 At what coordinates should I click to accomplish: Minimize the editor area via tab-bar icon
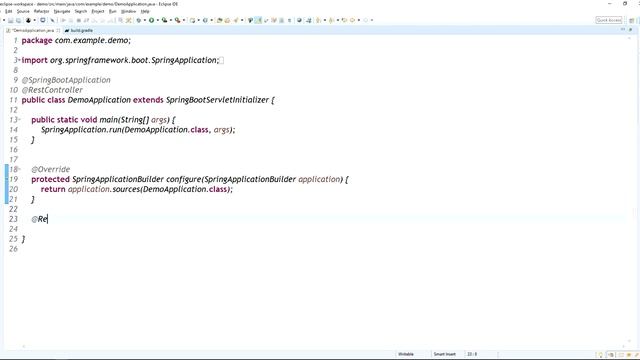623,30
